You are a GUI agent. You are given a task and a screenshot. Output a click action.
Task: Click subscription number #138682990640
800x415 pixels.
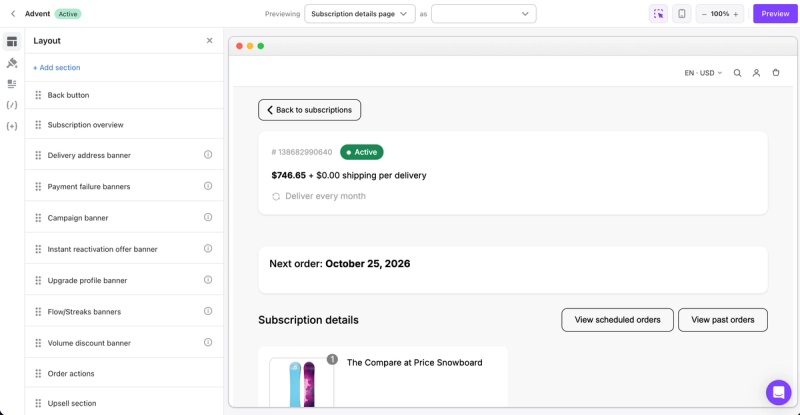click(302, 152)
